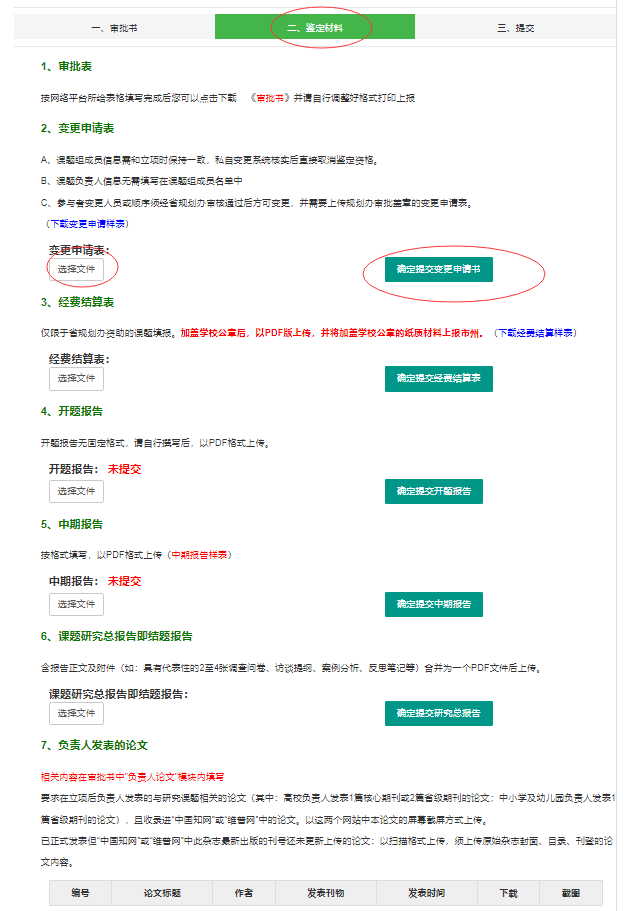This screenshot has height=911, width=629.
Task: Select the 二、鉴定材料 tab
Action: click(x=314, y=27)
